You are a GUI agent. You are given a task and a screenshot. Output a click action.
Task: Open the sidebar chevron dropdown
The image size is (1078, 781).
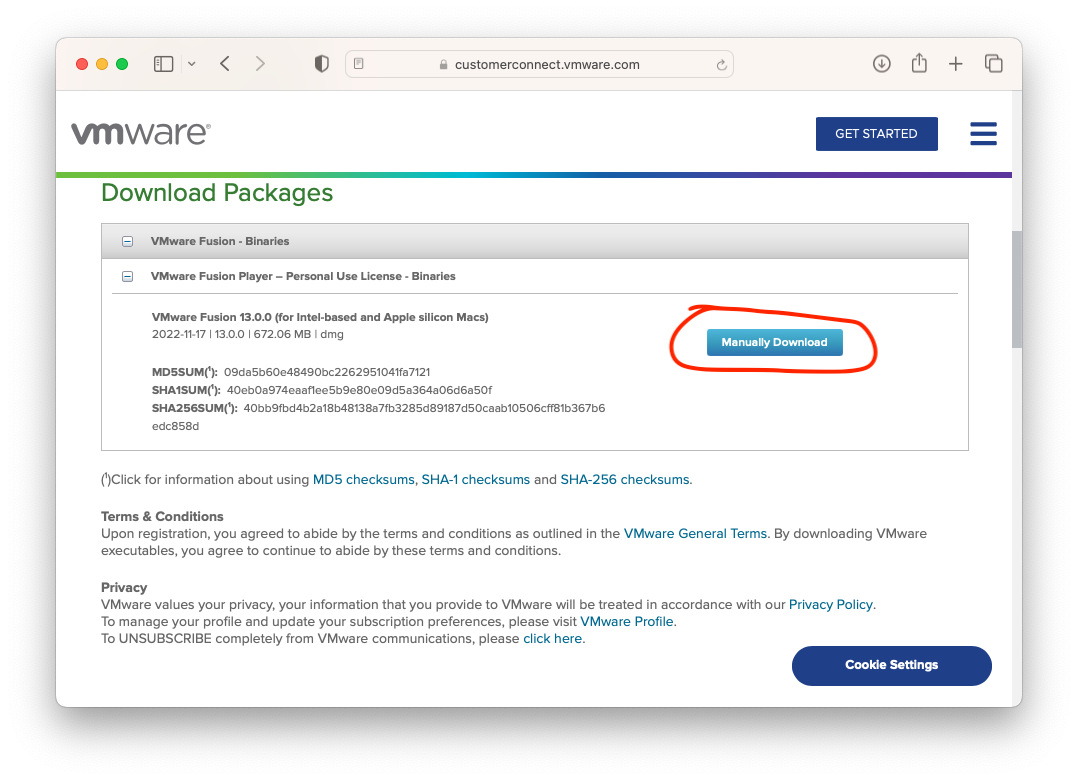pyautogui.click(x=191, y=63)
